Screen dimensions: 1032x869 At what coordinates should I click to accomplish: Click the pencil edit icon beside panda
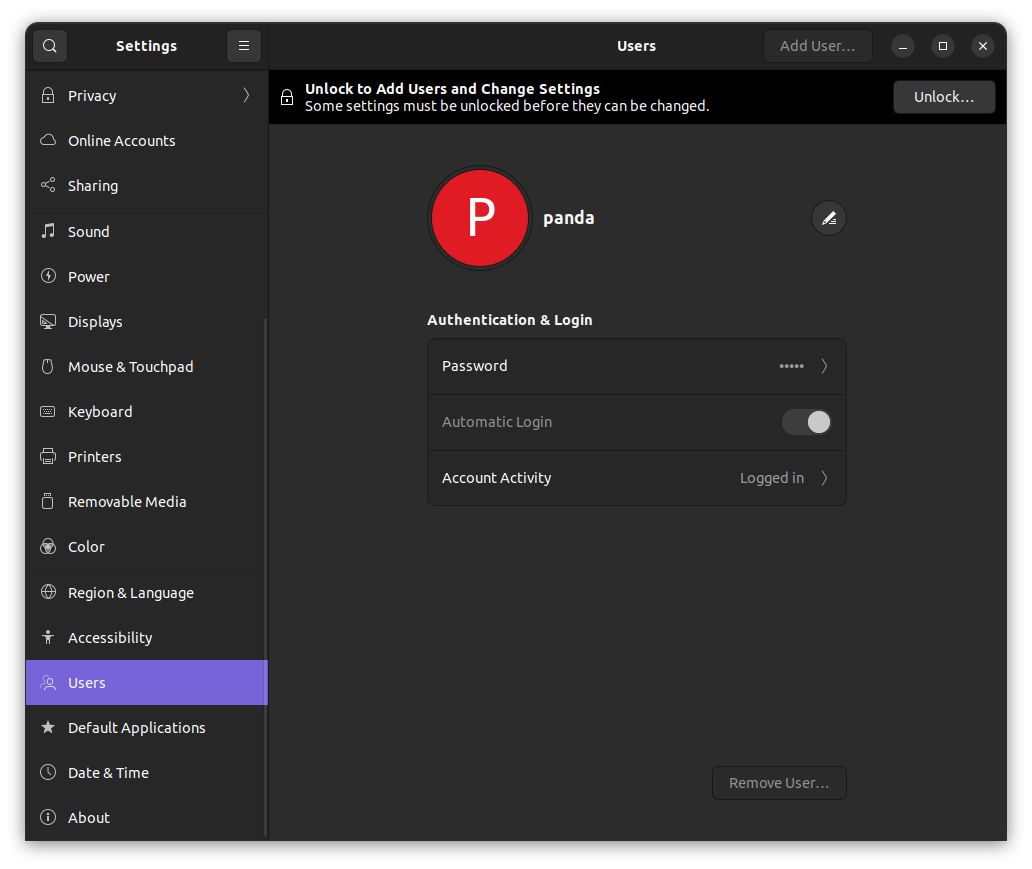(829, 218)
